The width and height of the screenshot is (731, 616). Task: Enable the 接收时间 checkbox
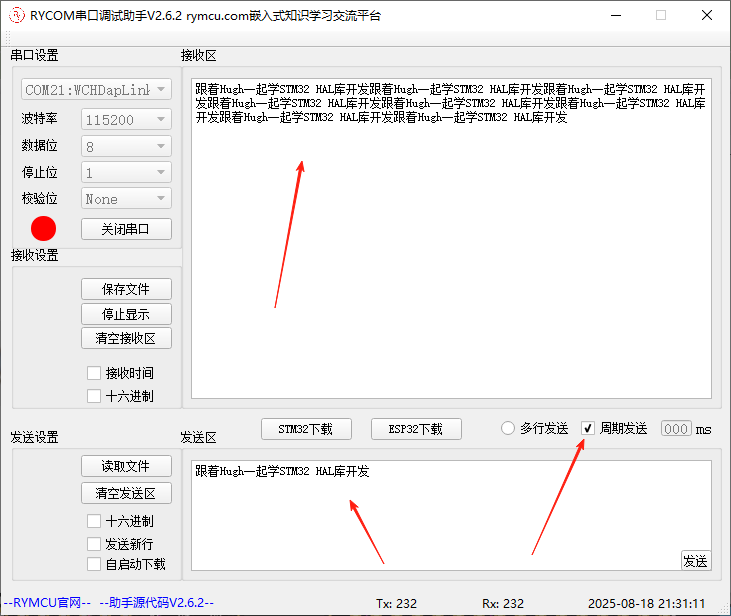pos(94,373)
